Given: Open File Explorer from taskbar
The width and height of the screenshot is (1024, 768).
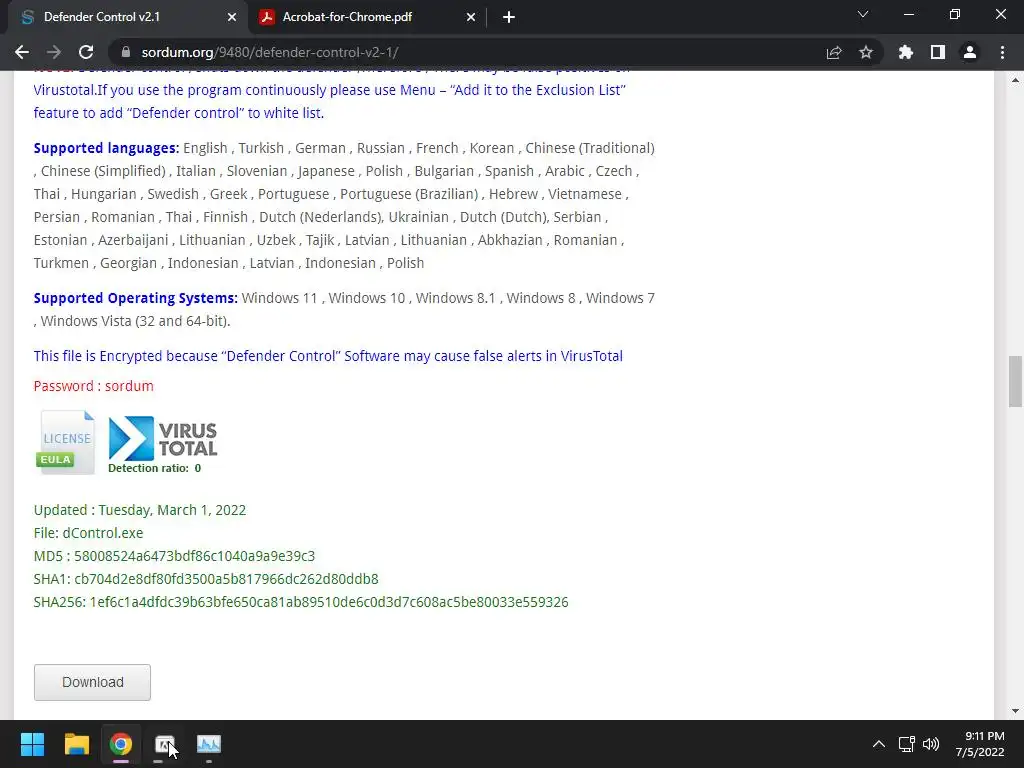Looking at the screenshot, I should coord(76,744).
